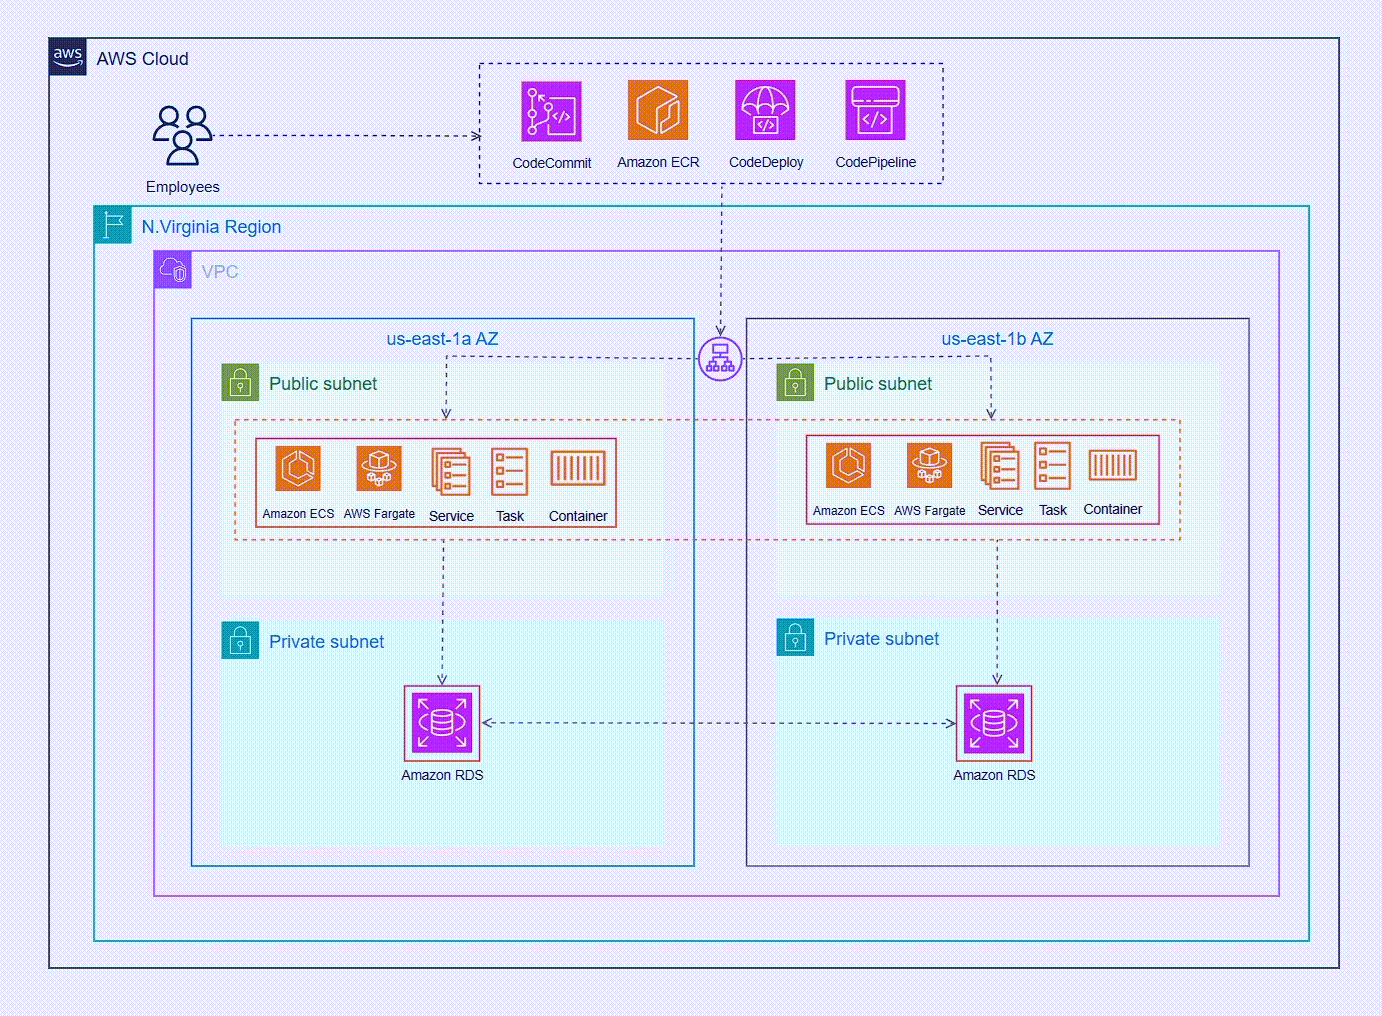
Task: Click the Task icon in us-east-1b
Action: (x=1052, y=465)
